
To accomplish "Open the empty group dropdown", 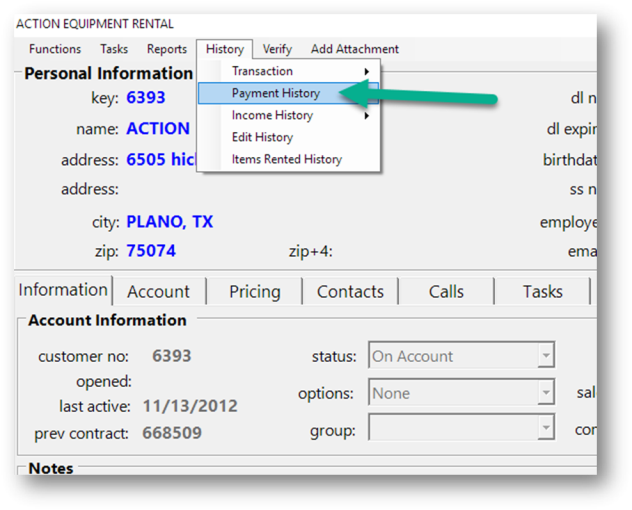I will tap(545, 431).
